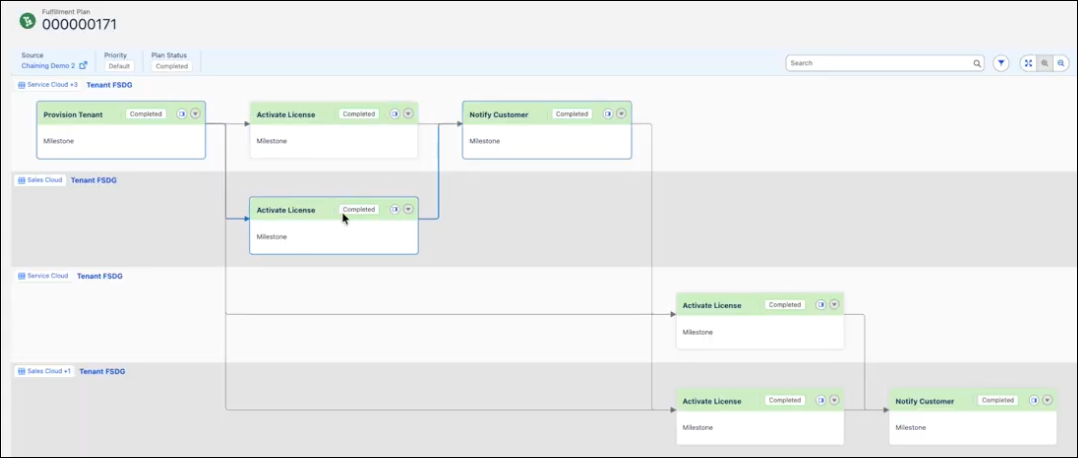Expand dropdown arrow on Sales Cloud +1 Activate License
Image resolution: width=1078 pixels, height=458 pixels.
pyautogui.click(x=835, y=400)
